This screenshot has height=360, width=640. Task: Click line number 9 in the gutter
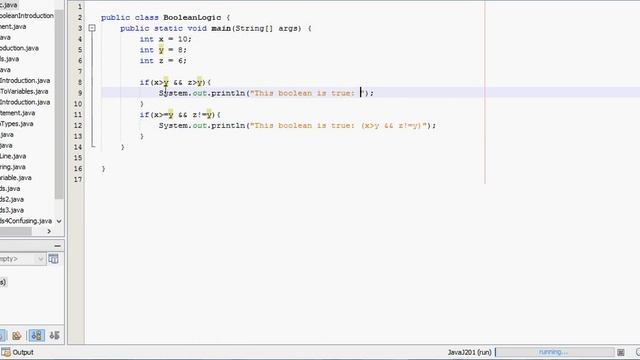point(80,93)
